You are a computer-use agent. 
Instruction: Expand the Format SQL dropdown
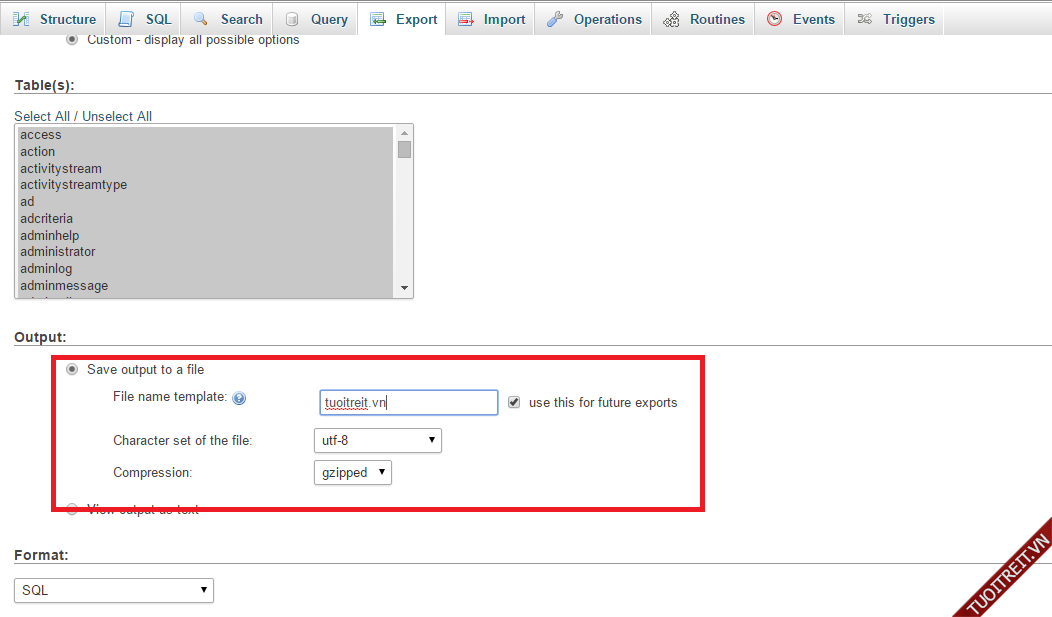pos(114,590)
